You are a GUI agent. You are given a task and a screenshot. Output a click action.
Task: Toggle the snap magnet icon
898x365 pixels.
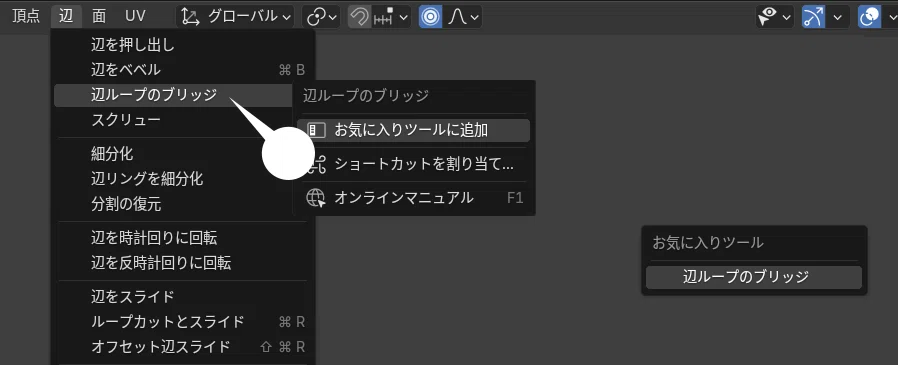point(359,17)
